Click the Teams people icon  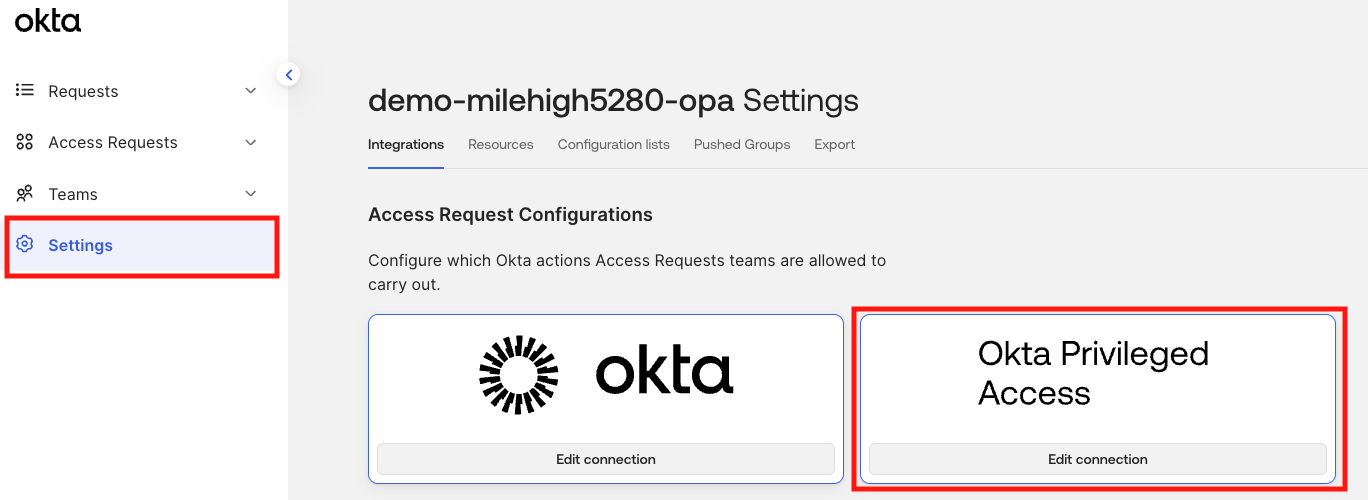point(25,194)
